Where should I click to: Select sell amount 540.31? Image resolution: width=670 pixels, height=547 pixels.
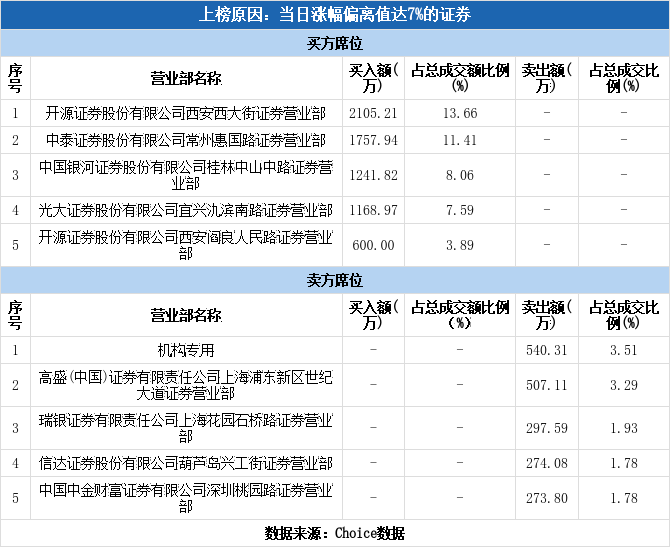547,350
